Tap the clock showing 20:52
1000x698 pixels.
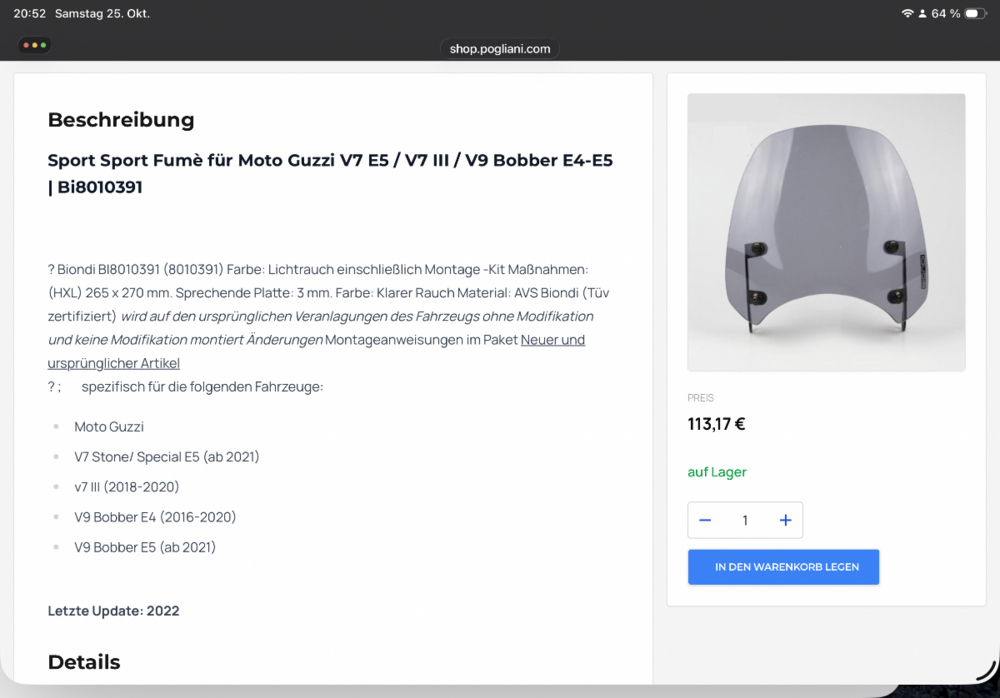[29, 14]
